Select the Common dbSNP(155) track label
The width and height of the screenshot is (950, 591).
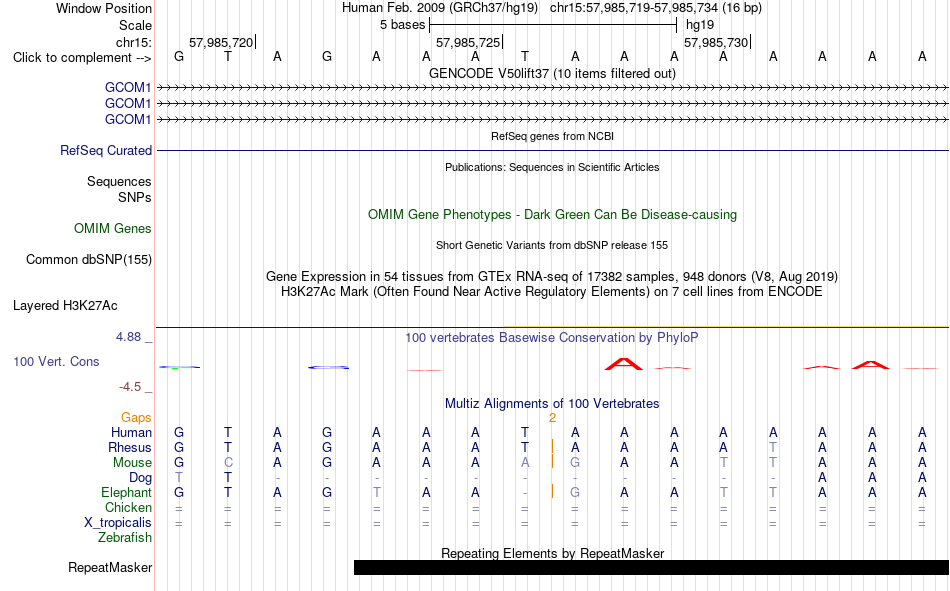click(89, 259)
